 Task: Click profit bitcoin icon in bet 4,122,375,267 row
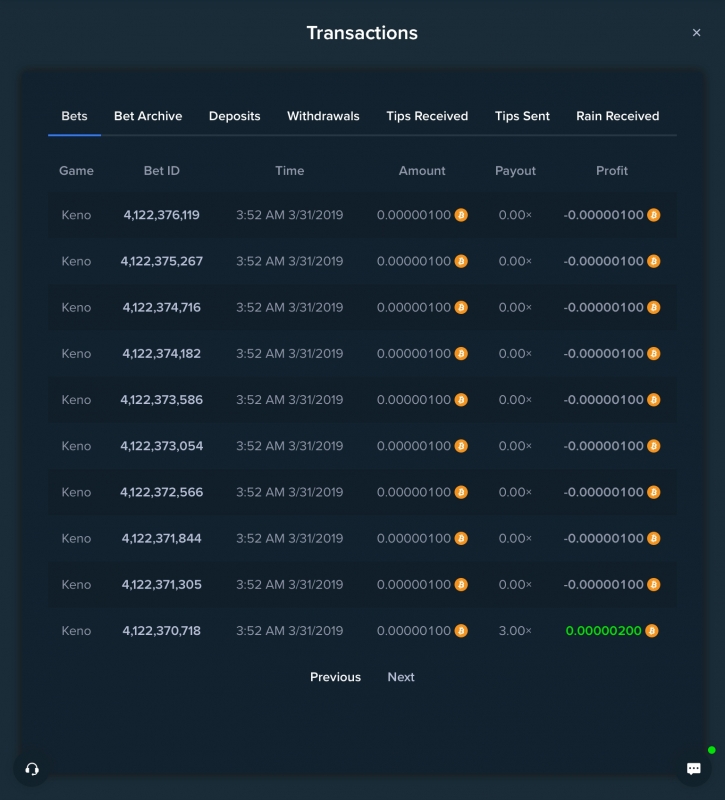coord(654,261)
